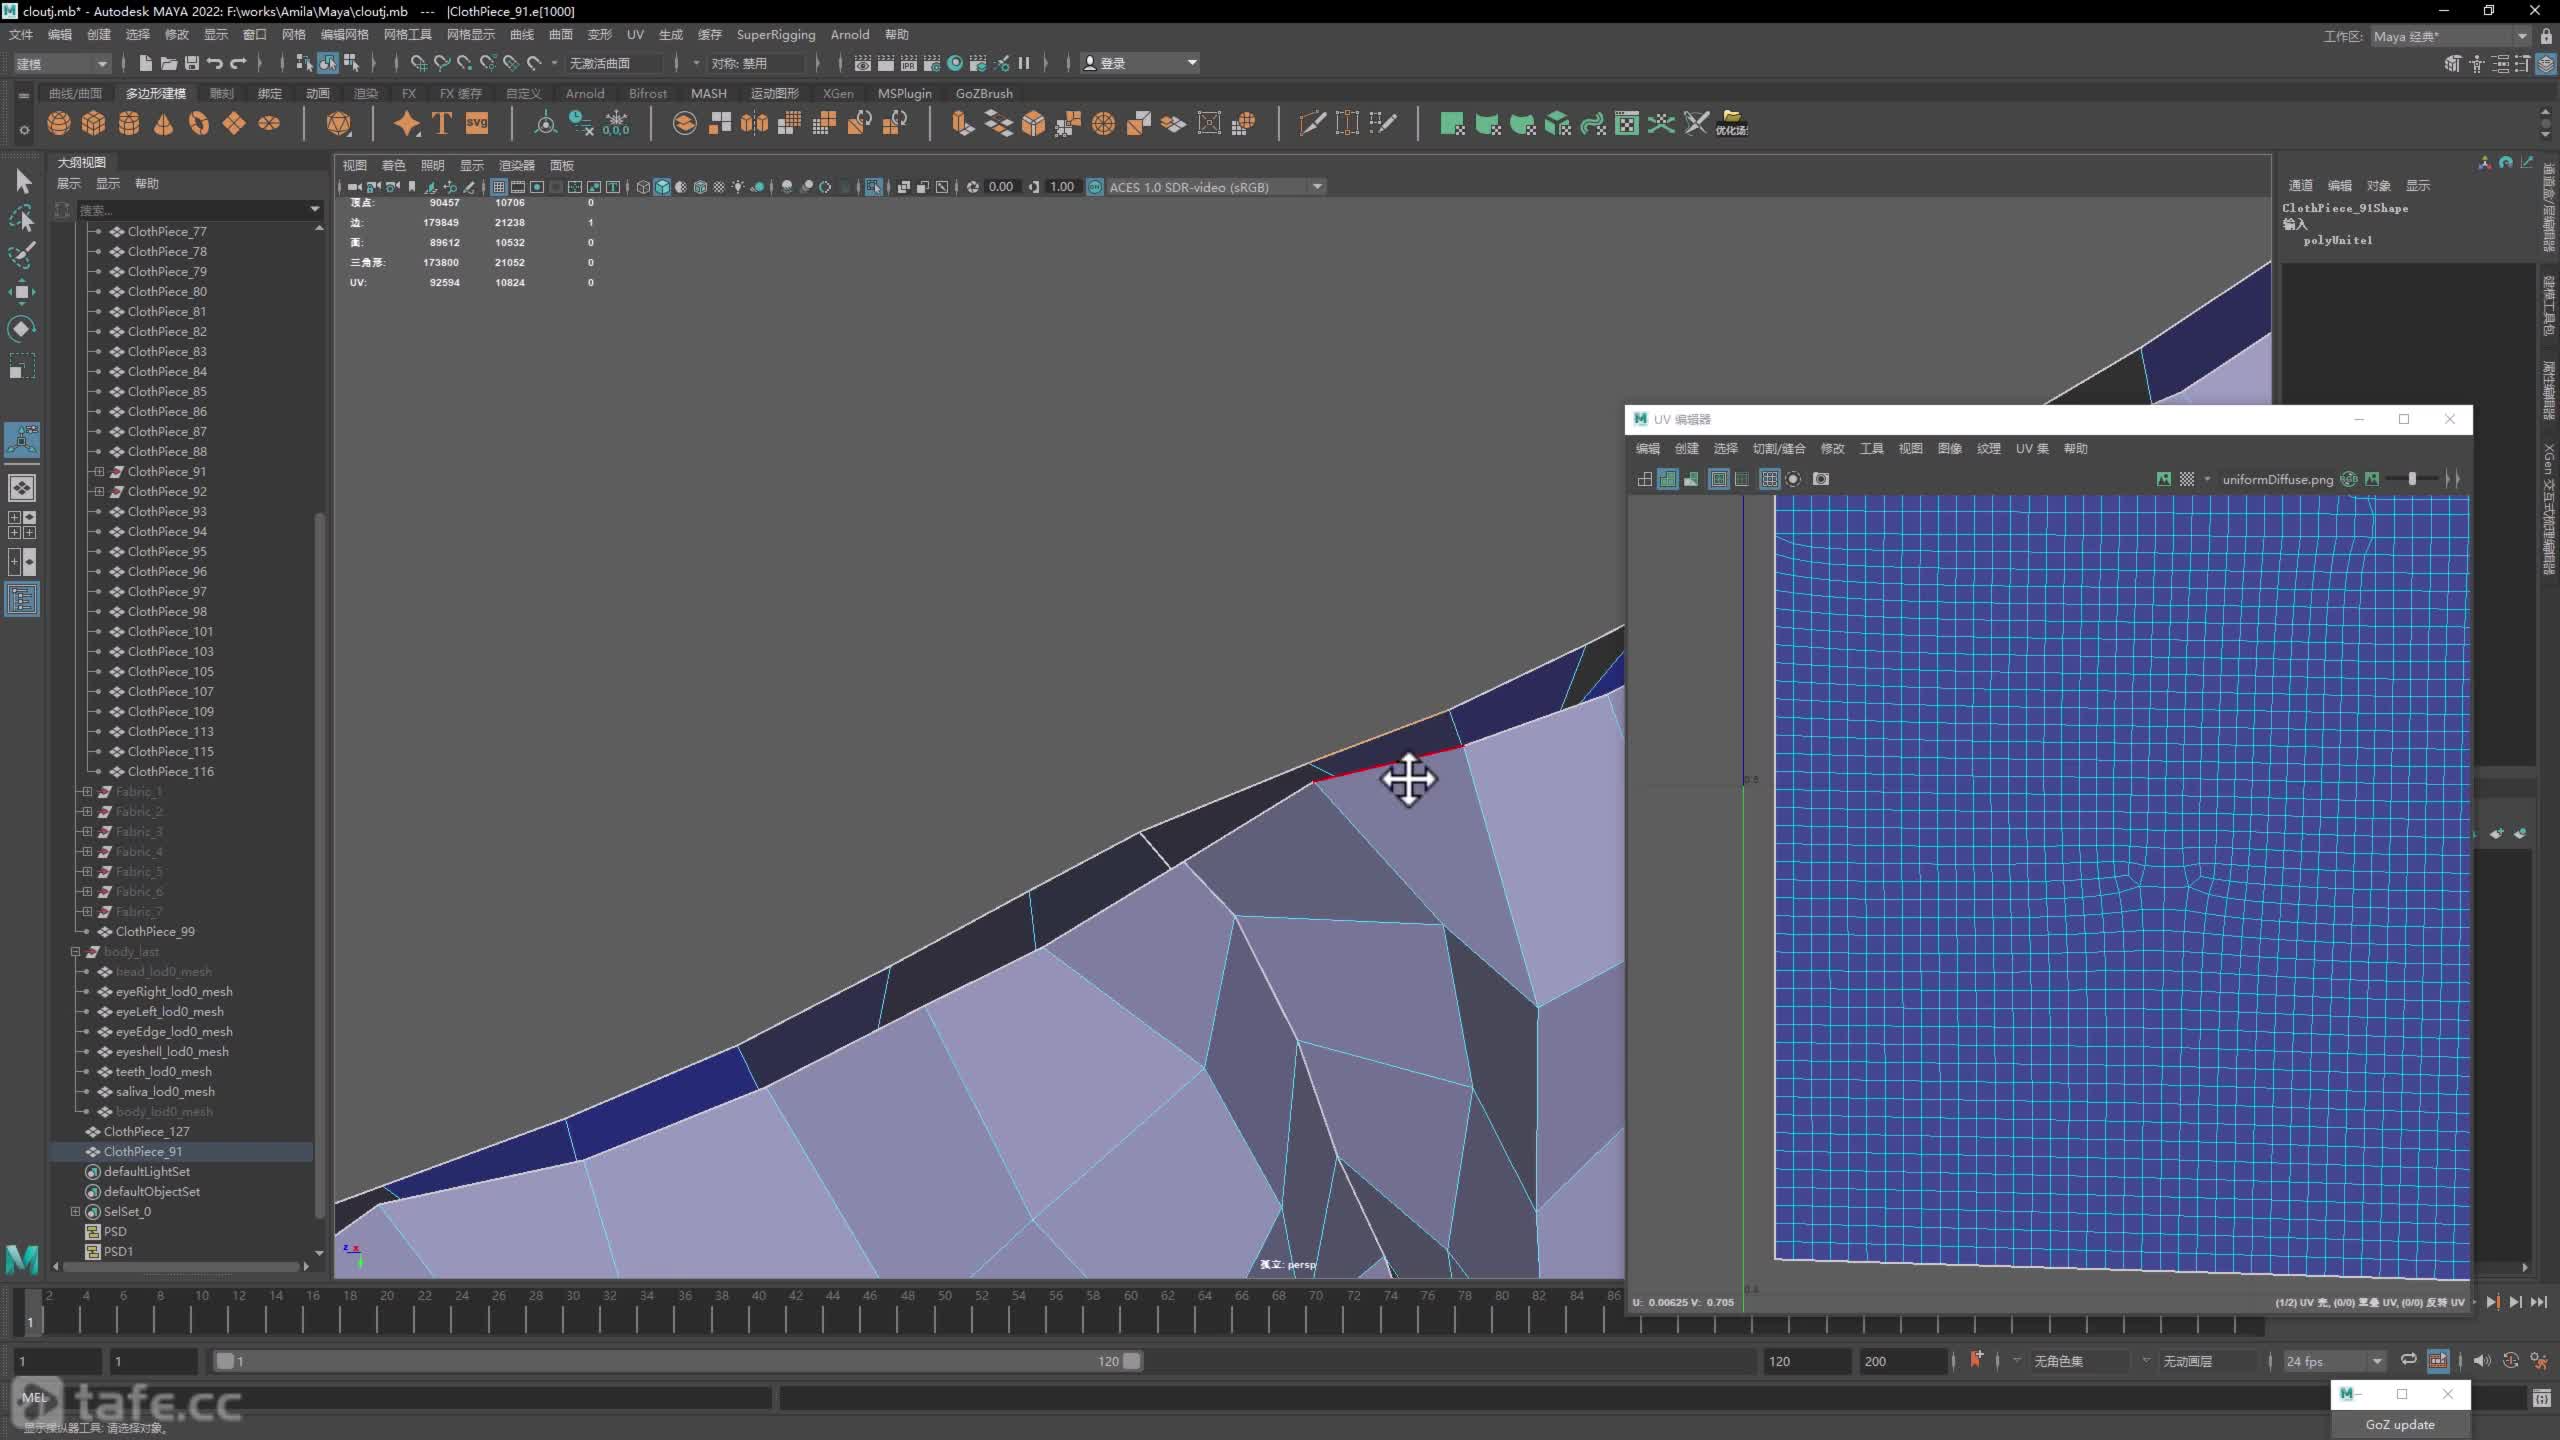This screenshot has width=2560, height=1440.
Task: Toggle loop playback on the timeline
Action: pyautogui.click(x=2409, y=1360)
